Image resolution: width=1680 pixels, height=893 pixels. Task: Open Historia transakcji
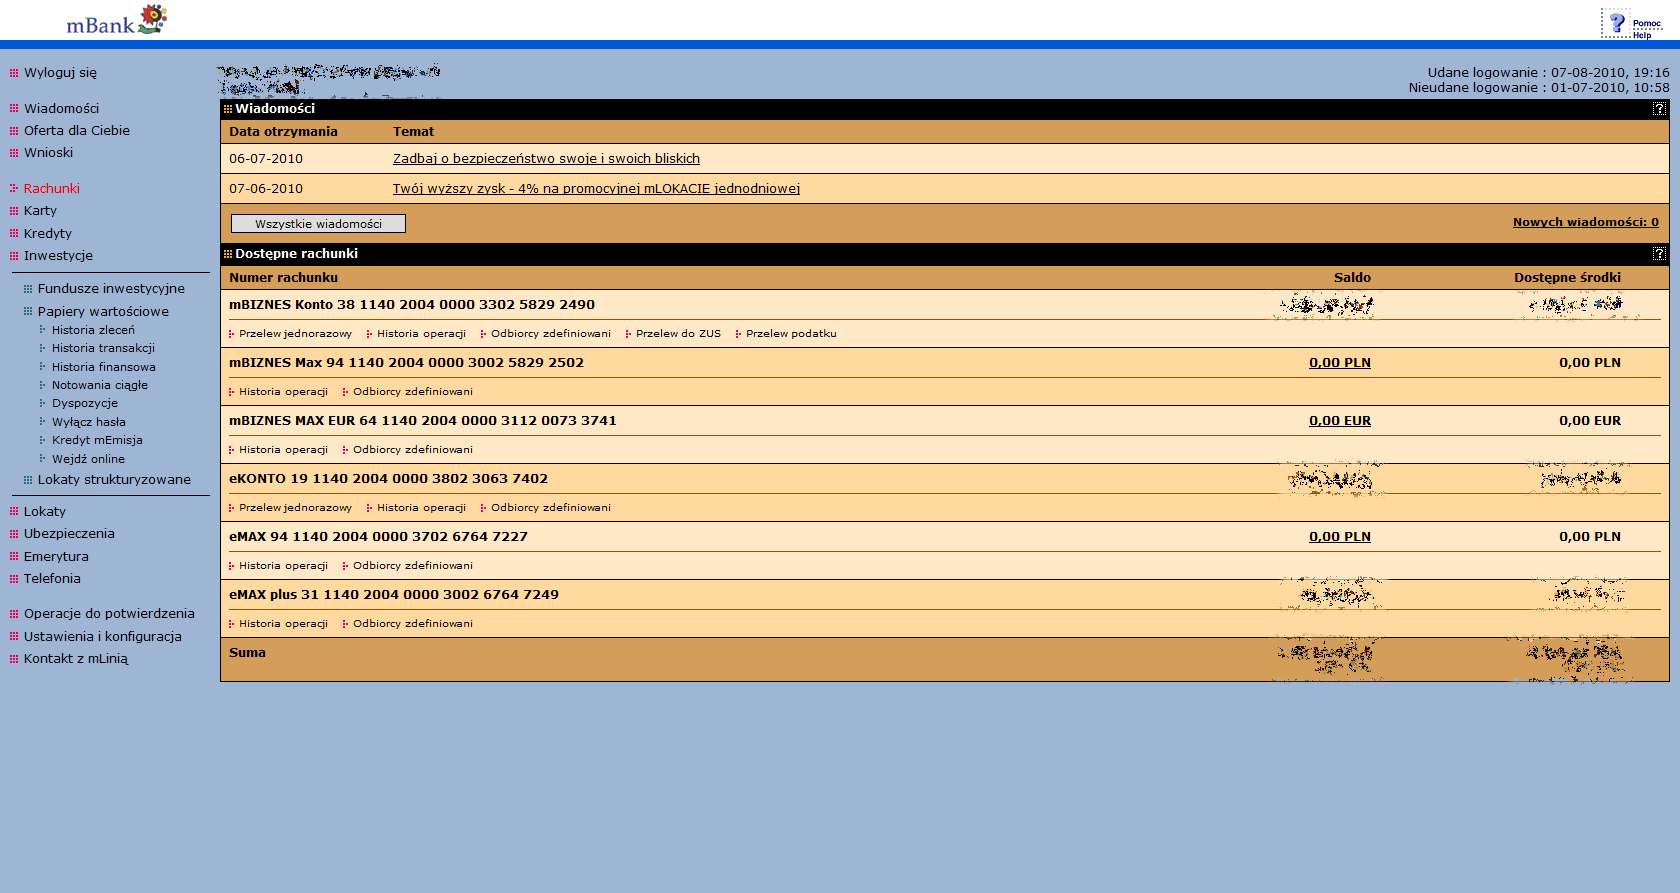pyautogui.click(x=103, y=348)
